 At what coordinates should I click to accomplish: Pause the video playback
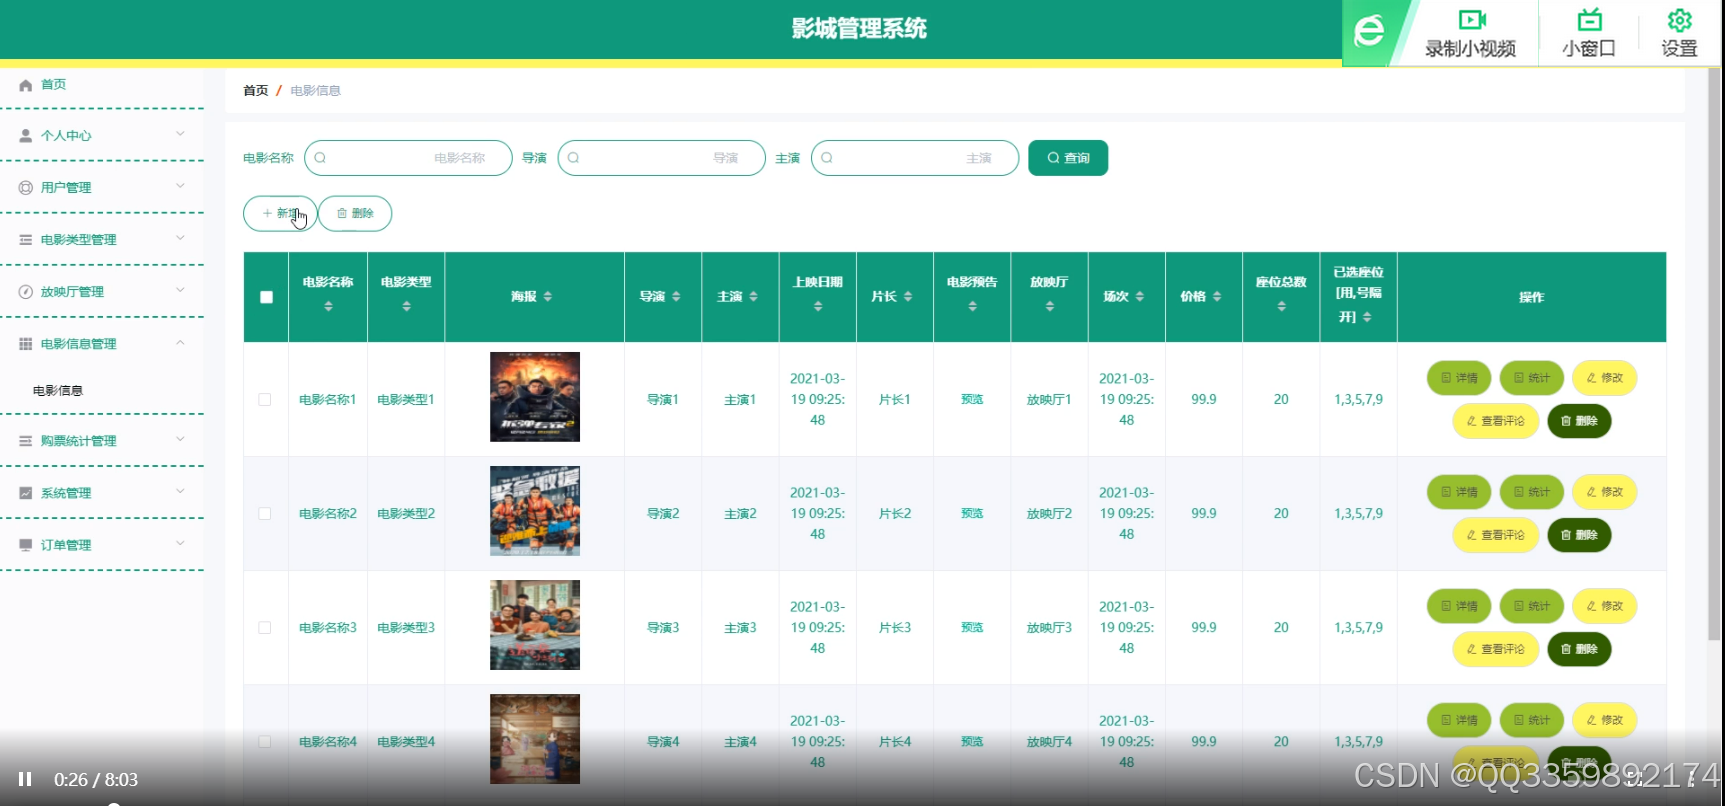[x=25, y=779]
